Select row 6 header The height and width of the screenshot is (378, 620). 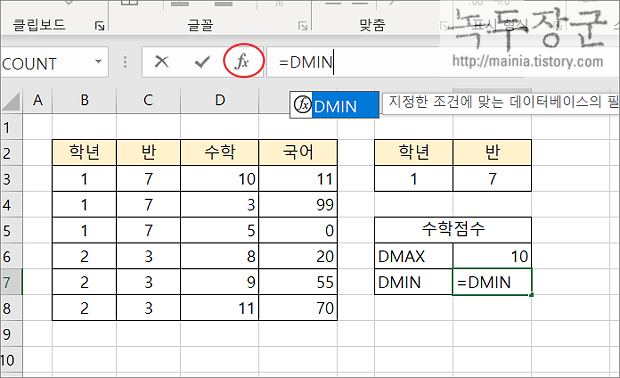tap(11, 257)
